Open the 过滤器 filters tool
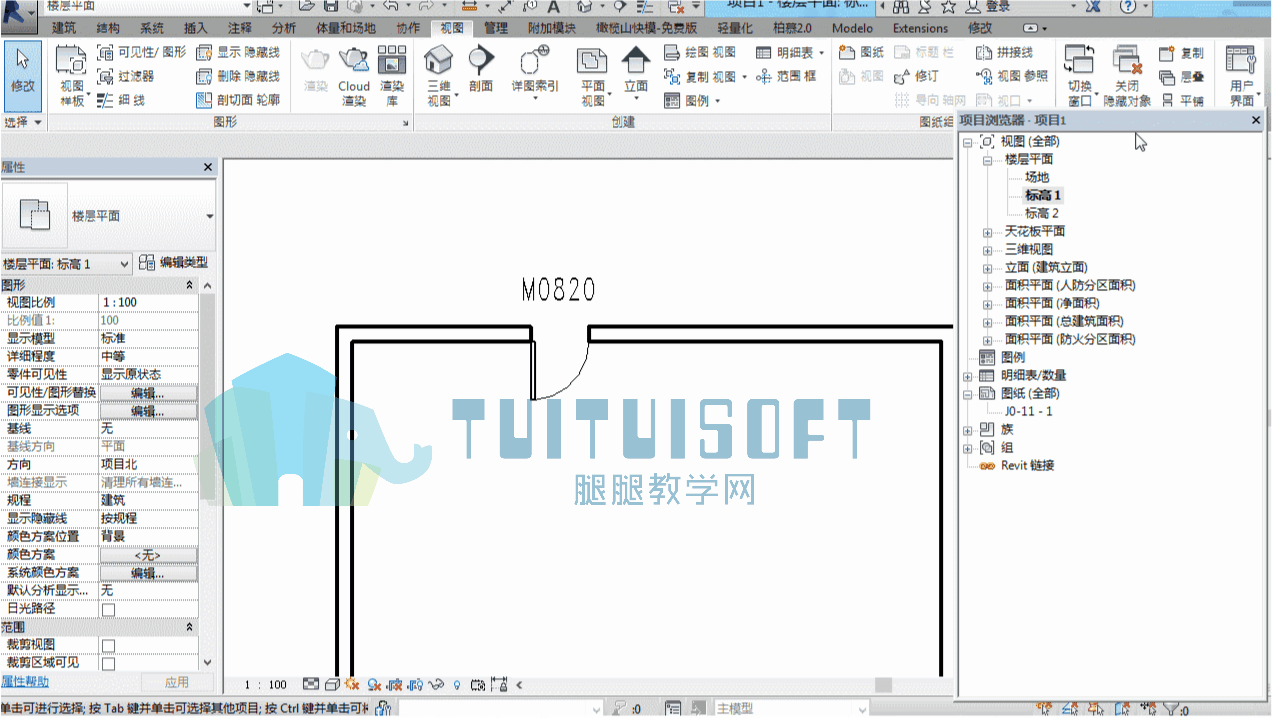1272x718 pixels. tap(126, 76)
